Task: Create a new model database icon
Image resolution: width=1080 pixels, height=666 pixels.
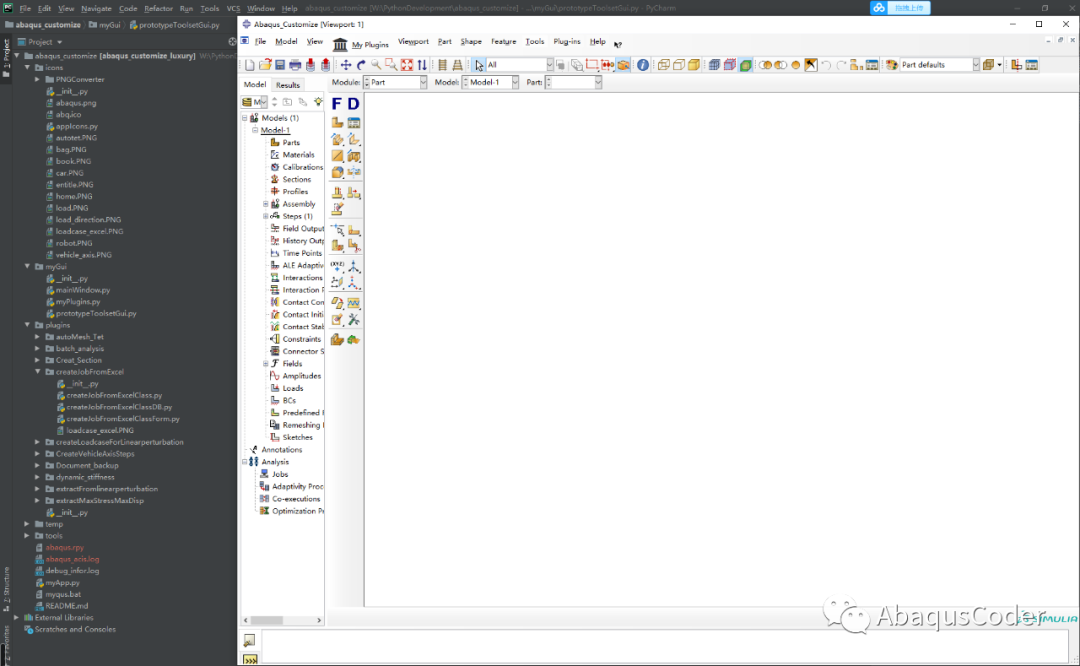Action: click(249, 65)
